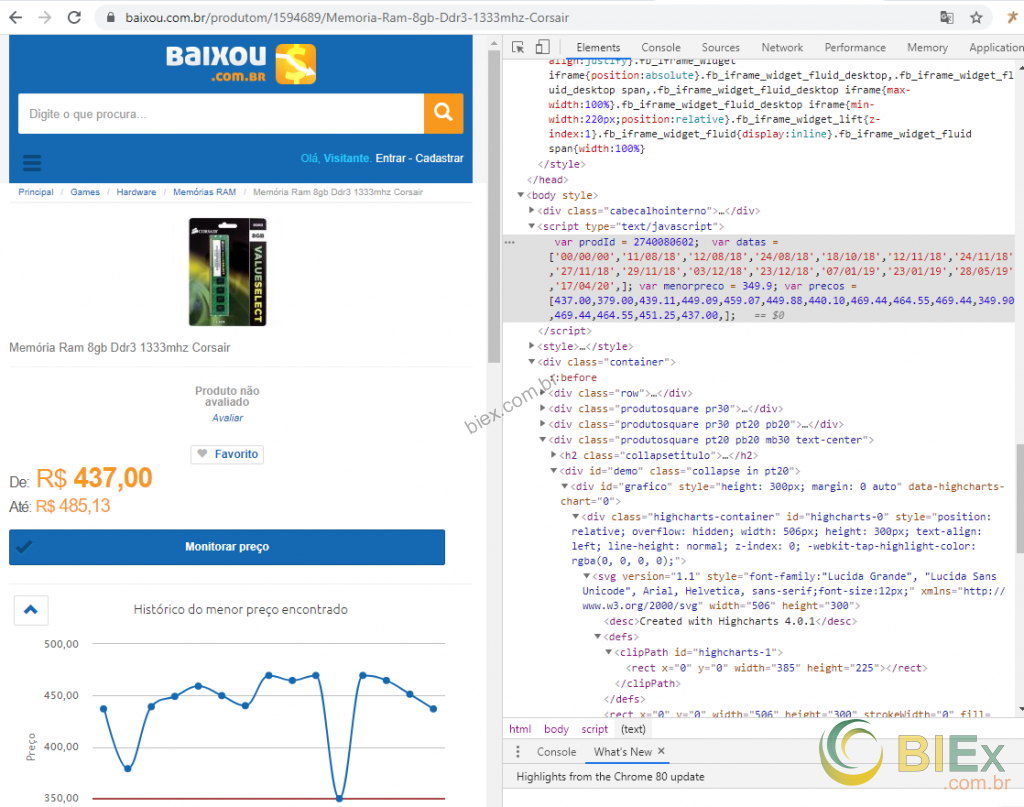Click the orange search magnifier button
This screenshot has height=807, width=1024.
click(443, 114)
